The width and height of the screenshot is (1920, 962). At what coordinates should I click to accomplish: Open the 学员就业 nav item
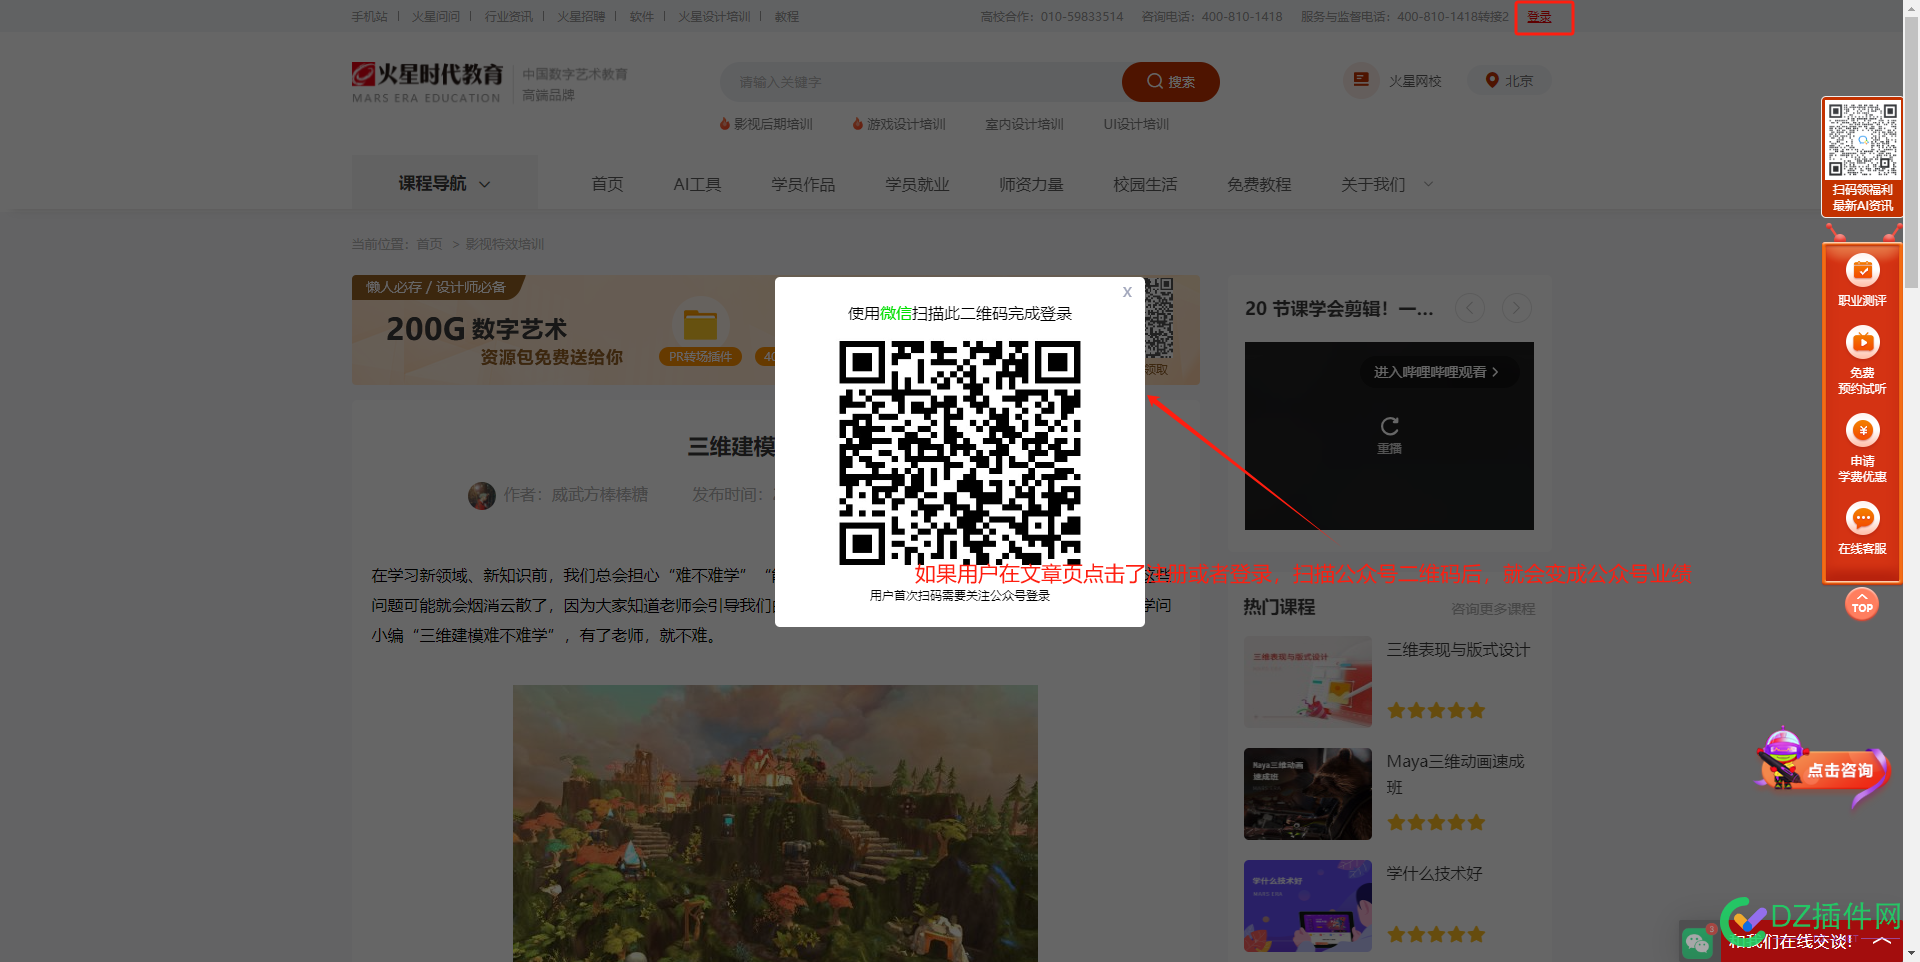917,184
